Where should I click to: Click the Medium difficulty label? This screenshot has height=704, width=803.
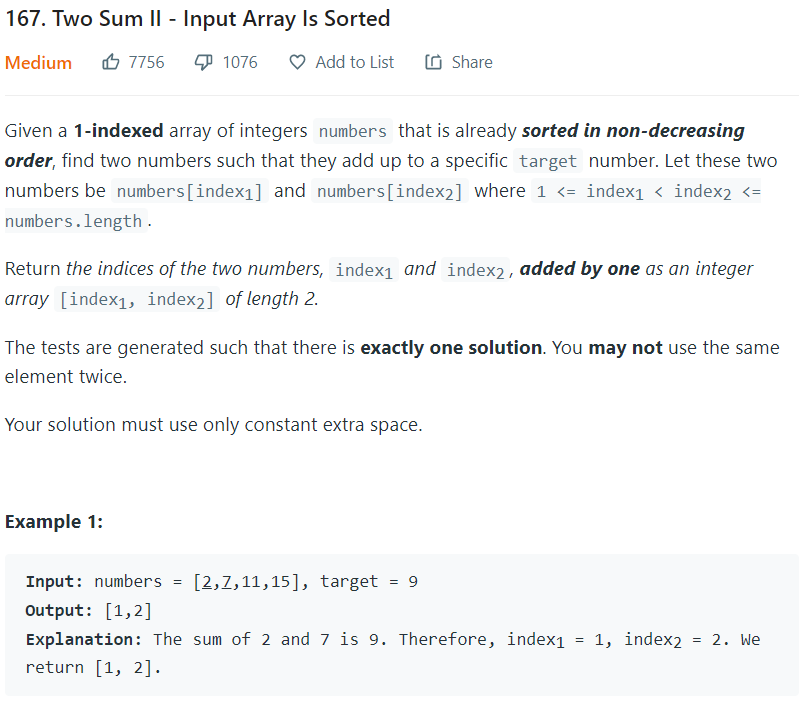38,63
